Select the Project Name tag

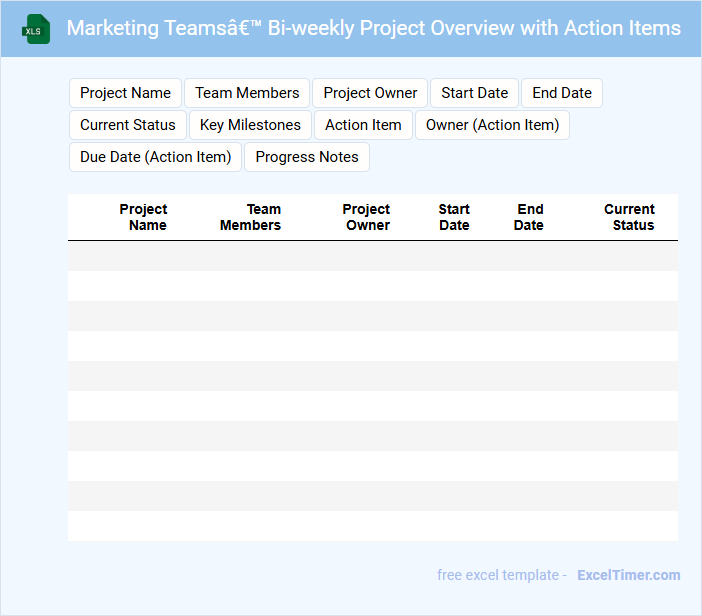[x=125, y=93]
